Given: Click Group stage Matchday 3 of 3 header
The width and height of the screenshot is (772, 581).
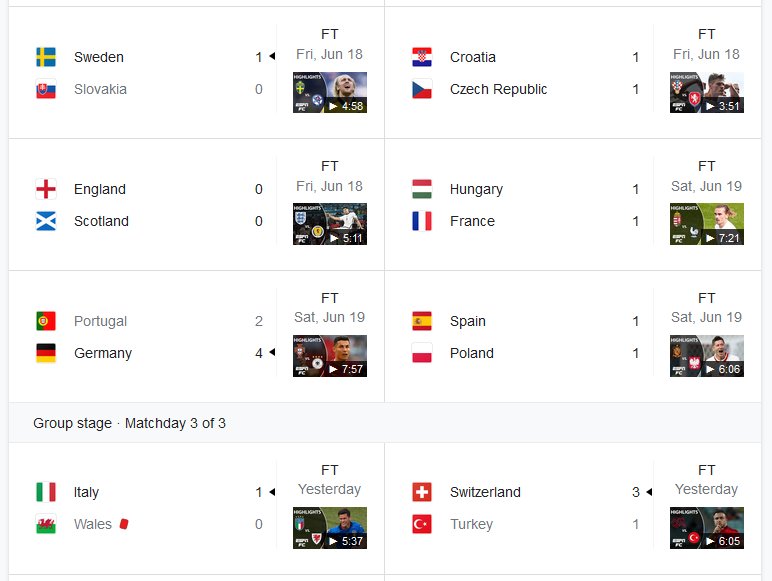Looking at the screenshot, I should pyautogui.click(x=129, y=423).
